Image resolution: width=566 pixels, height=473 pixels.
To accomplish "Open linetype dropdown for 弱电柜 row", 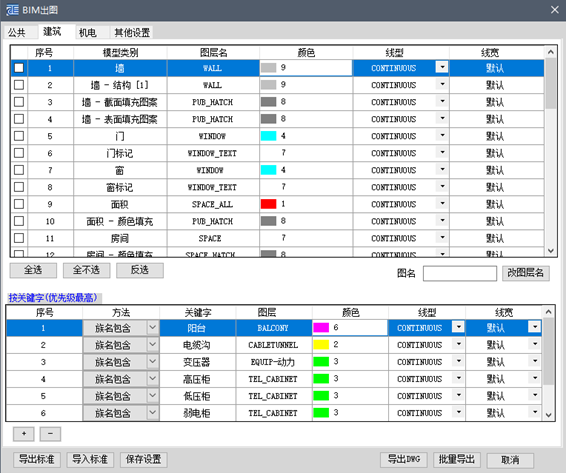I will (458, 412).
